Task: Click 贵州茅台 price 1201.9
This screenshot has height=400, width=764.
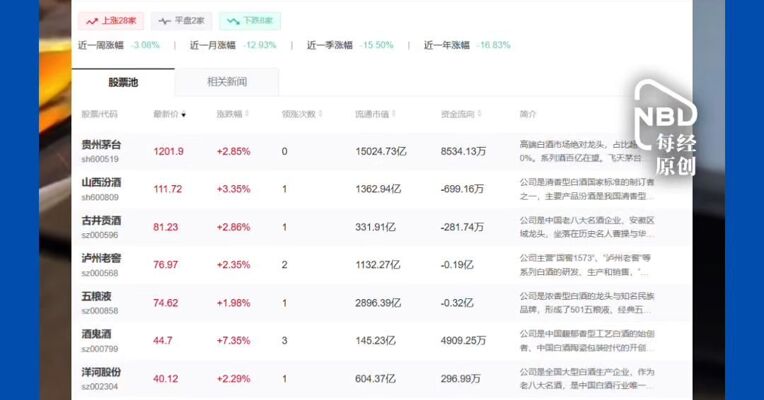Action: (x=169, y=152)
